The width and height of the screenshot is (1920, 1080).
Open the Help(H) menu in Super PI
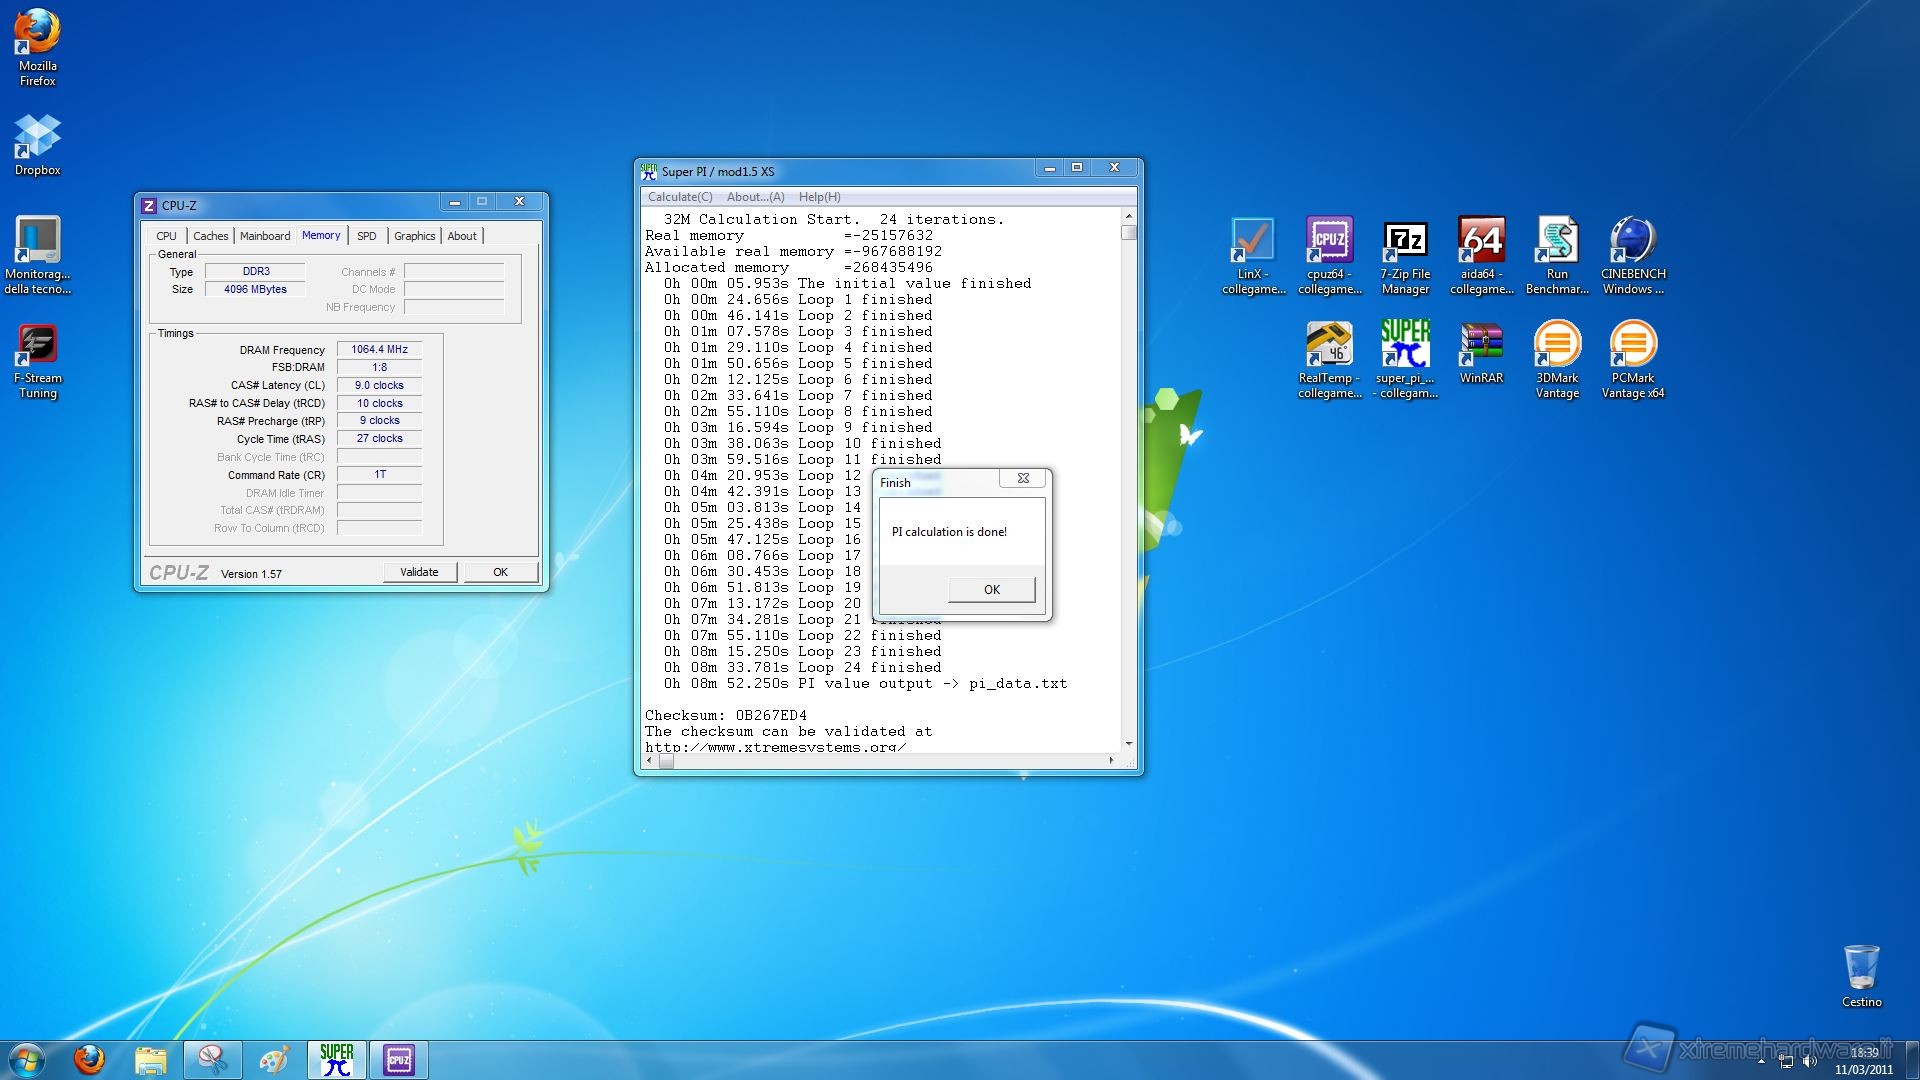[819, 197]
